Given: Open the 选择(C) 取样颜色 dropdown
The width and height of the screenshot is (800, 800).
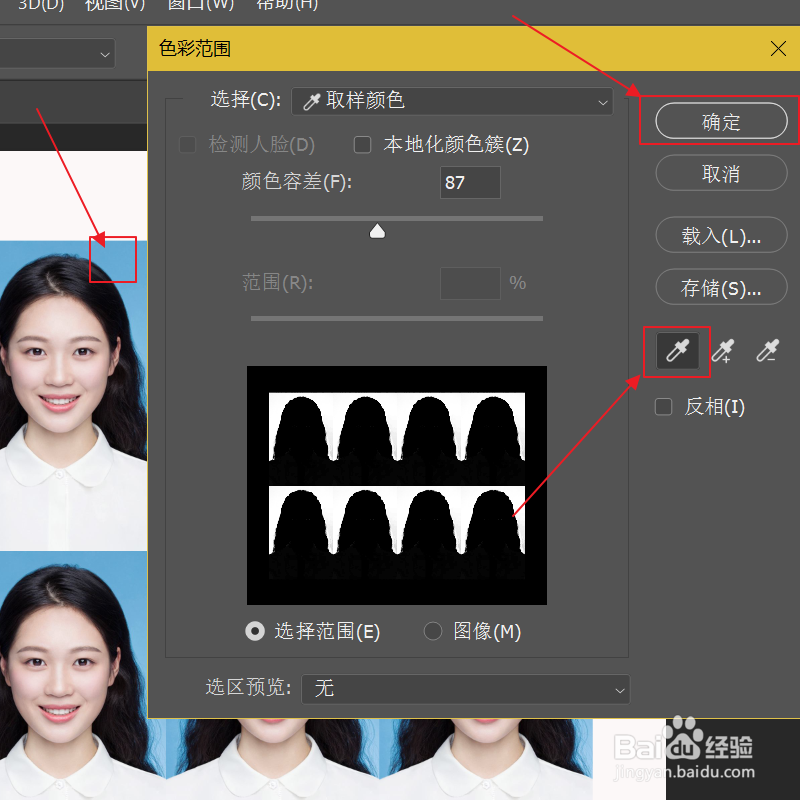Looking at the screenshot, I should [452, 101].
